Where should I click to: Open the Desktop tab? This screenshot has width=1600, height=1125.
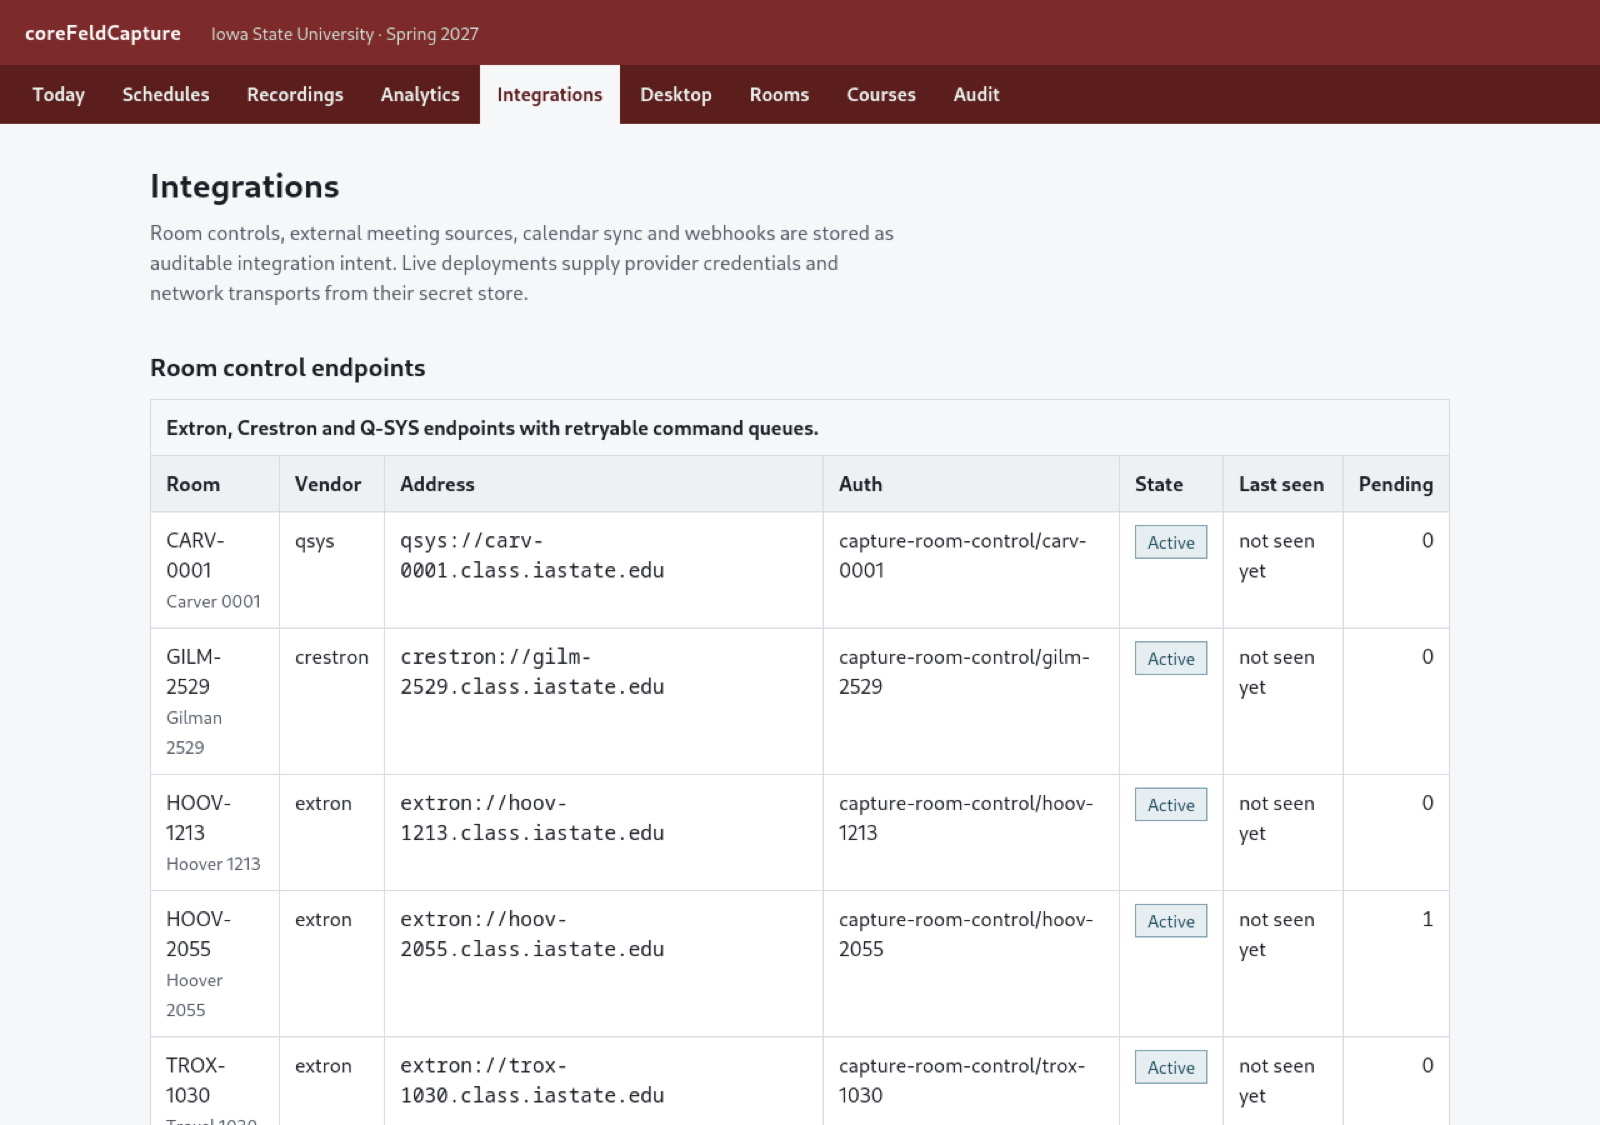click(676, 94)
